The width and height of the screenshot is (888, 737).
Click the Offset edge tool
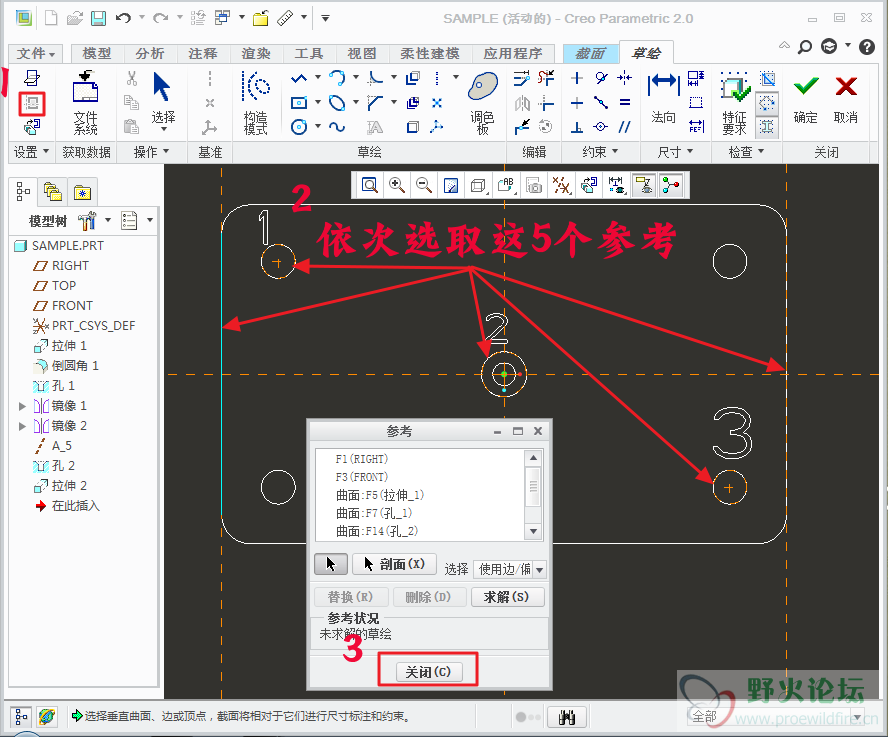(x=413, y=78)
